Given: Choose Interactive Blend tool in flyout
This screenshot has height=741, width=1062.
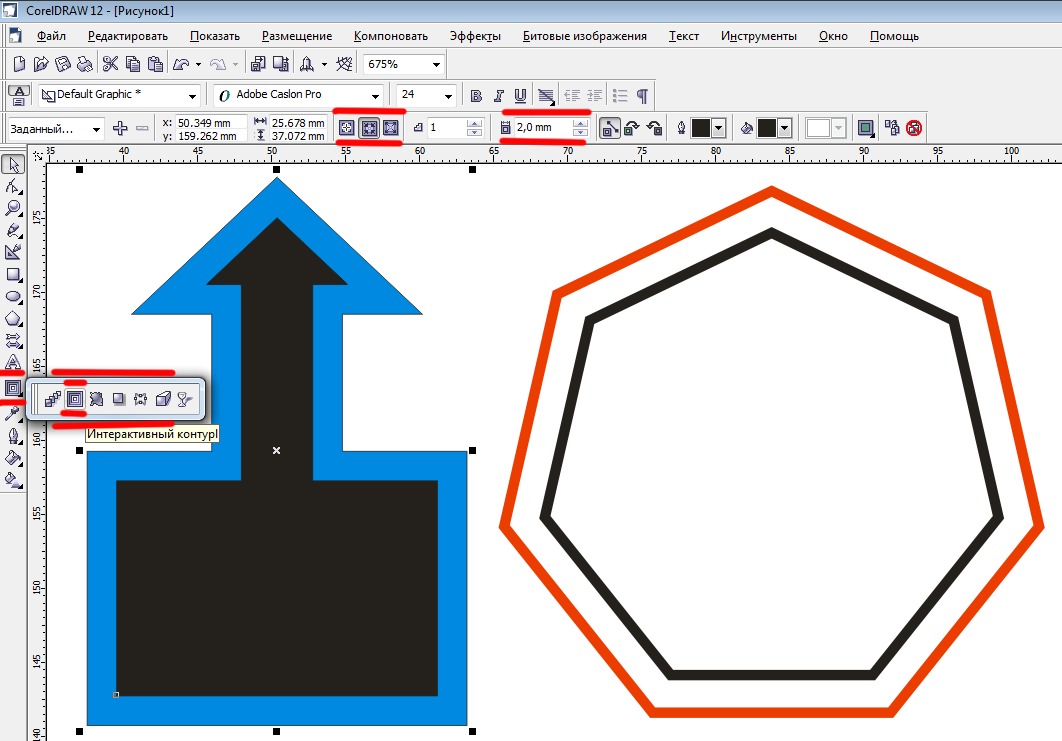Looking at the screenshot, I should pos(53,400).
